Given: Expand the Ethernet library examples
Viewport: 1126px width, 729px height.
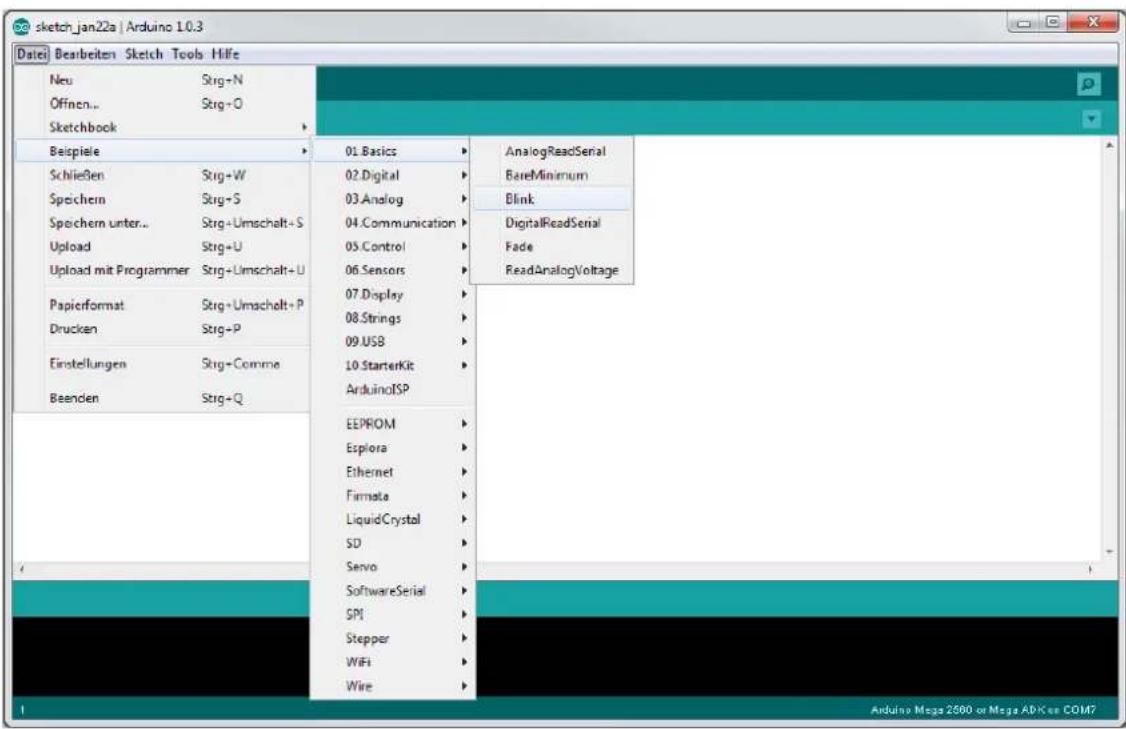Looking at the screenshot, I should click(x=393, y=472).
